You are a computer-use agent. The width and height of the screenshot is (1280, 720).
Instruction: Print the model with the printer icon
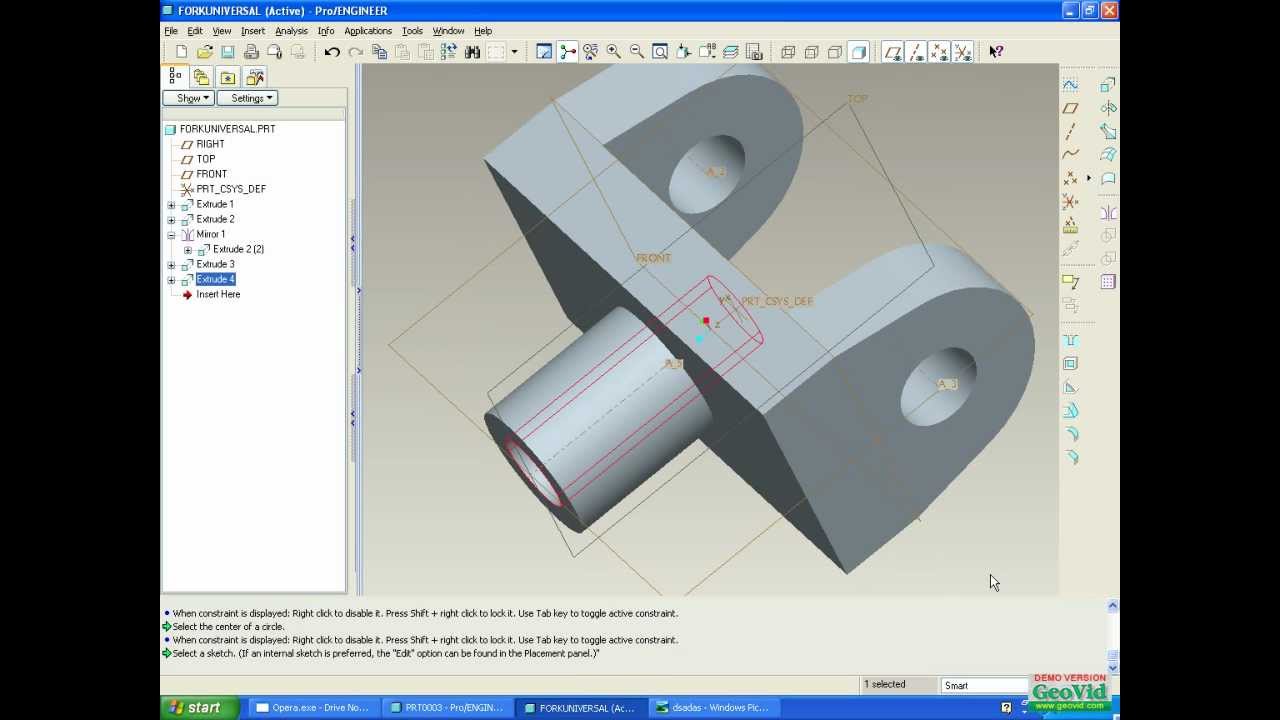pyautogui.click(x=251, y=52)
